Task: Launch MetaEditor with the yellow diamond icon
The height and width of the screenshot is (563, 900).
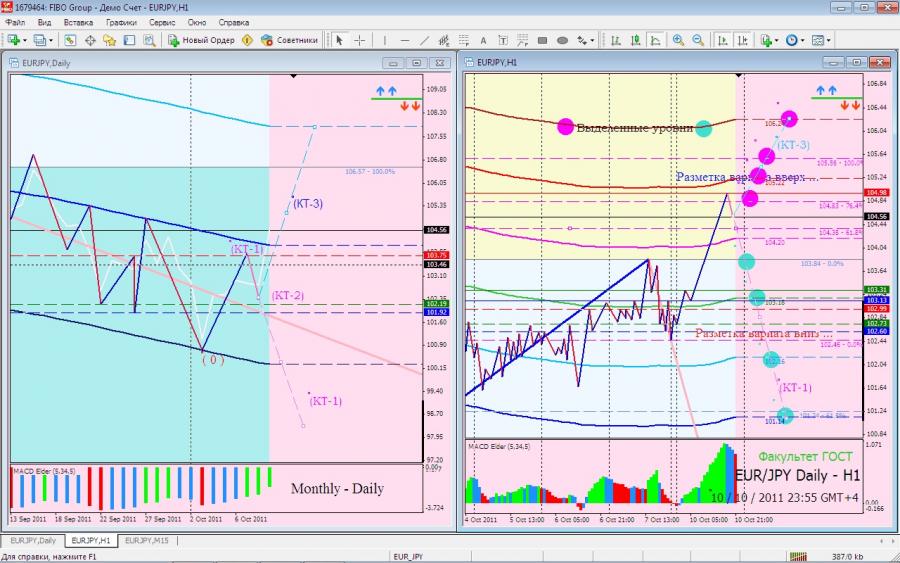Action: [247, 40]
